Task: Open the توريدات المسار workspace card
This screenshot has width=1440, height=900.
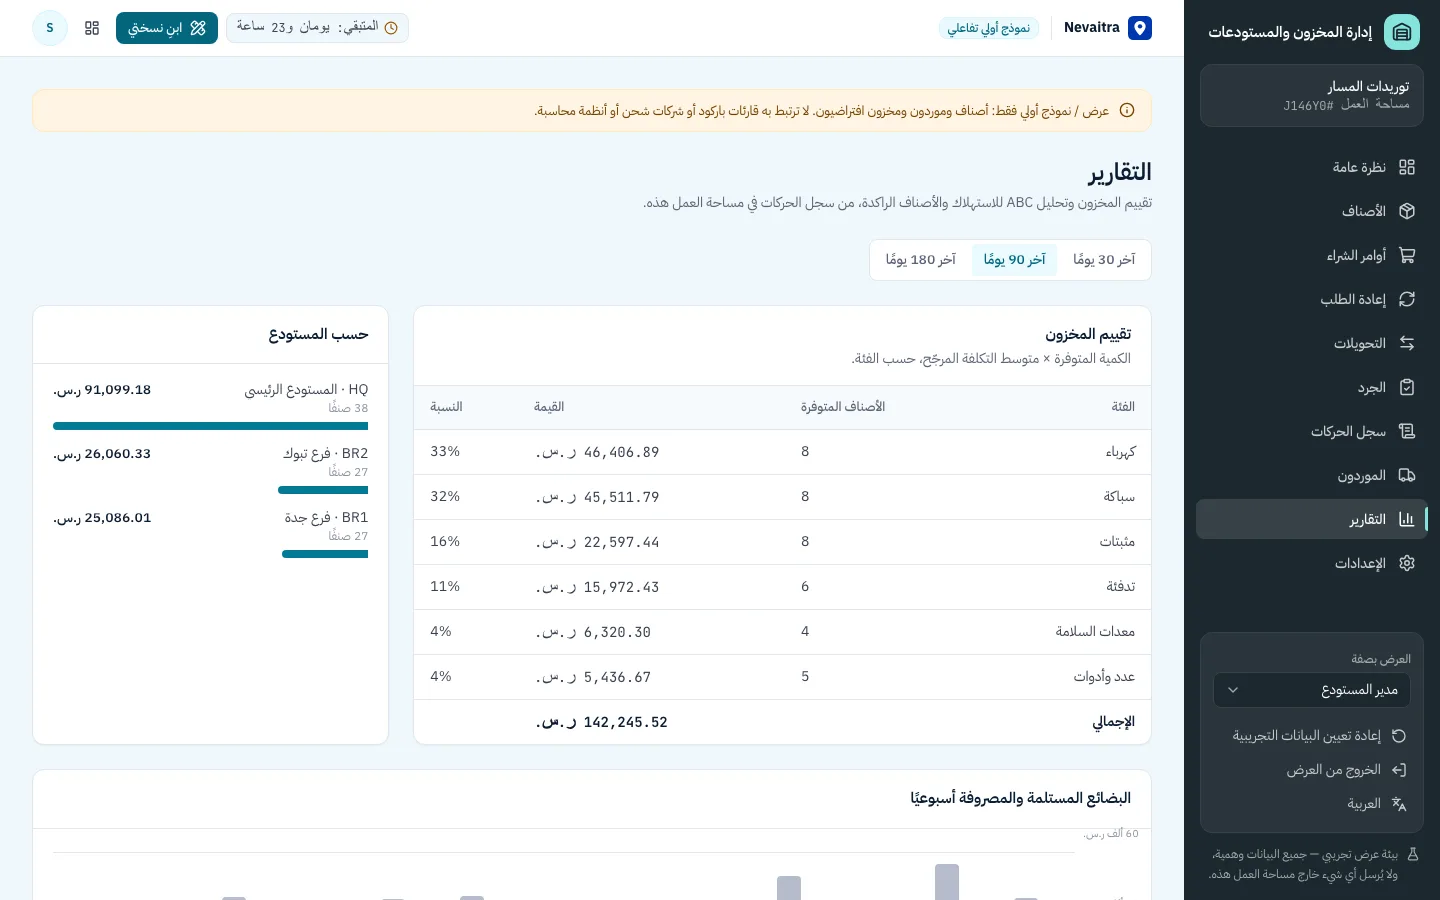Action: tap(1312, 95)
